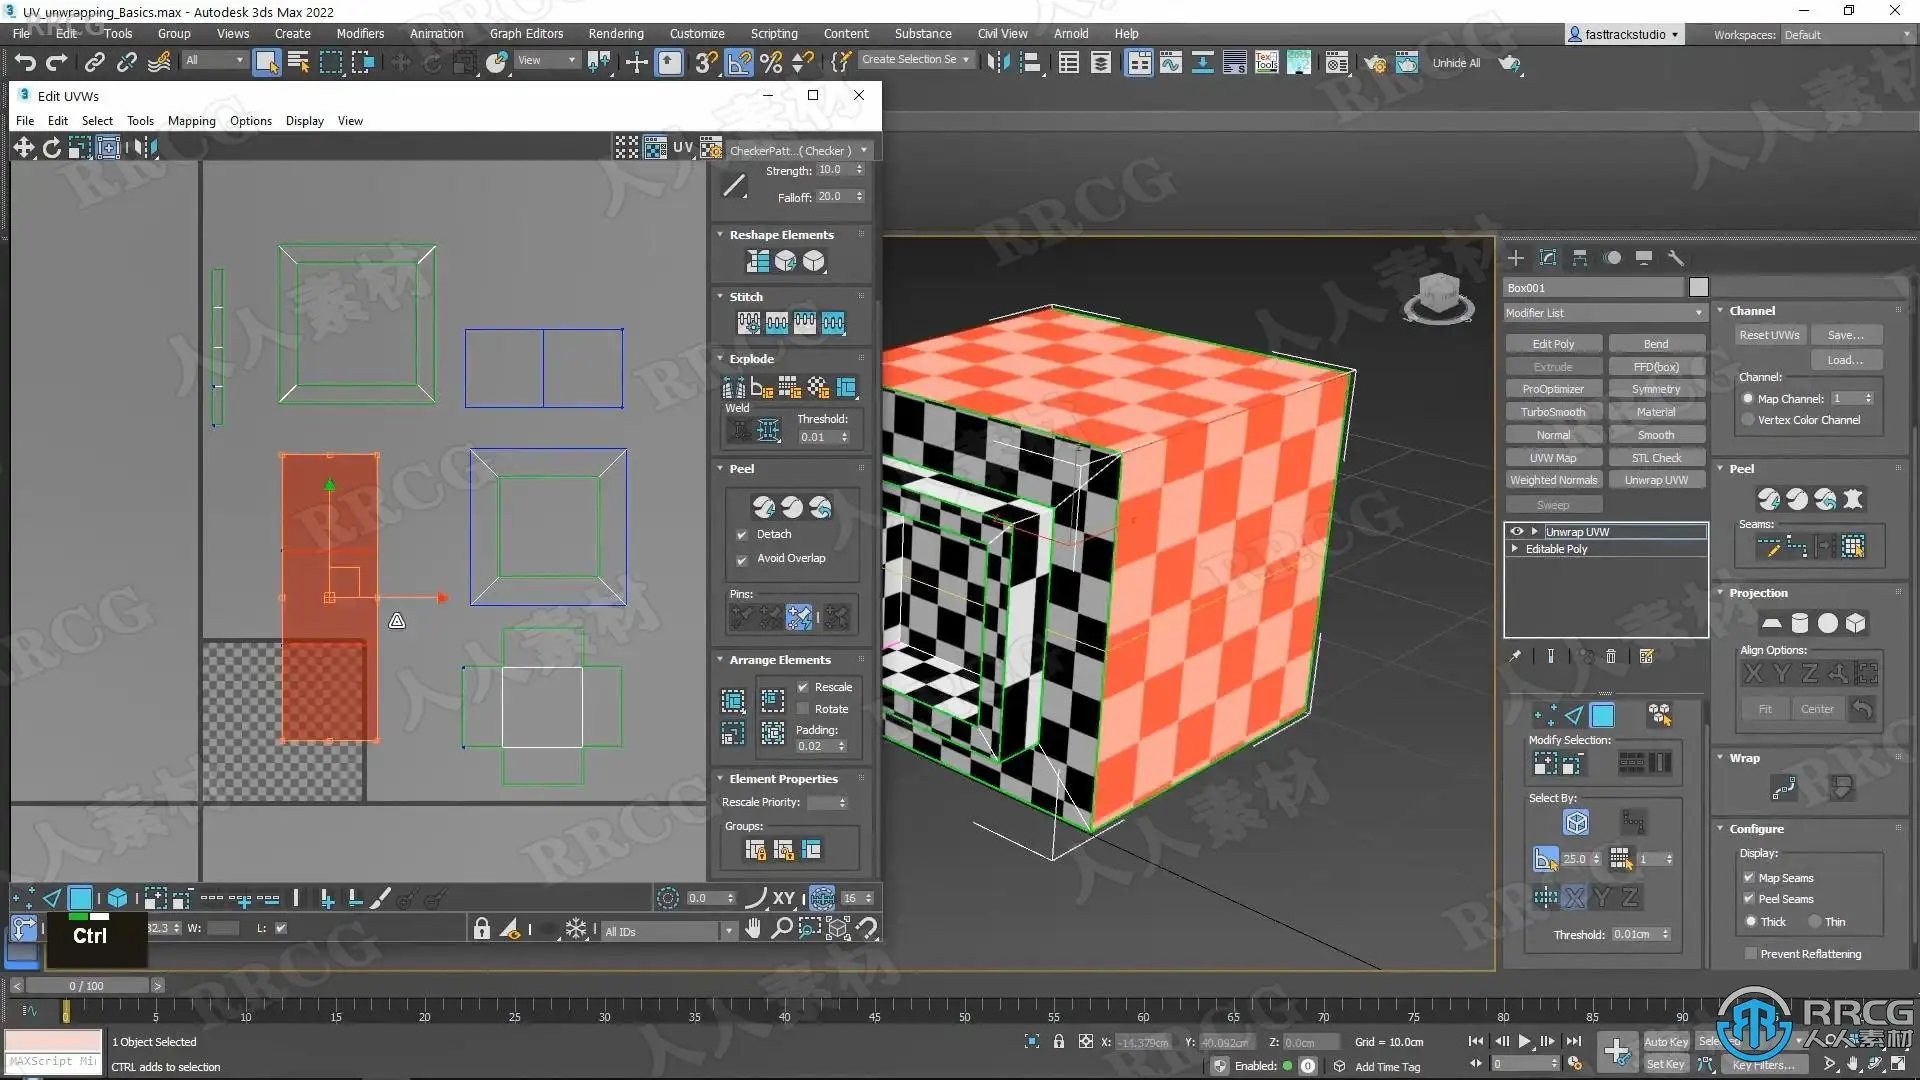Open the Graph Editors menu
1920x1080 pixels.
pyautogui.click(x=526, y=33)
